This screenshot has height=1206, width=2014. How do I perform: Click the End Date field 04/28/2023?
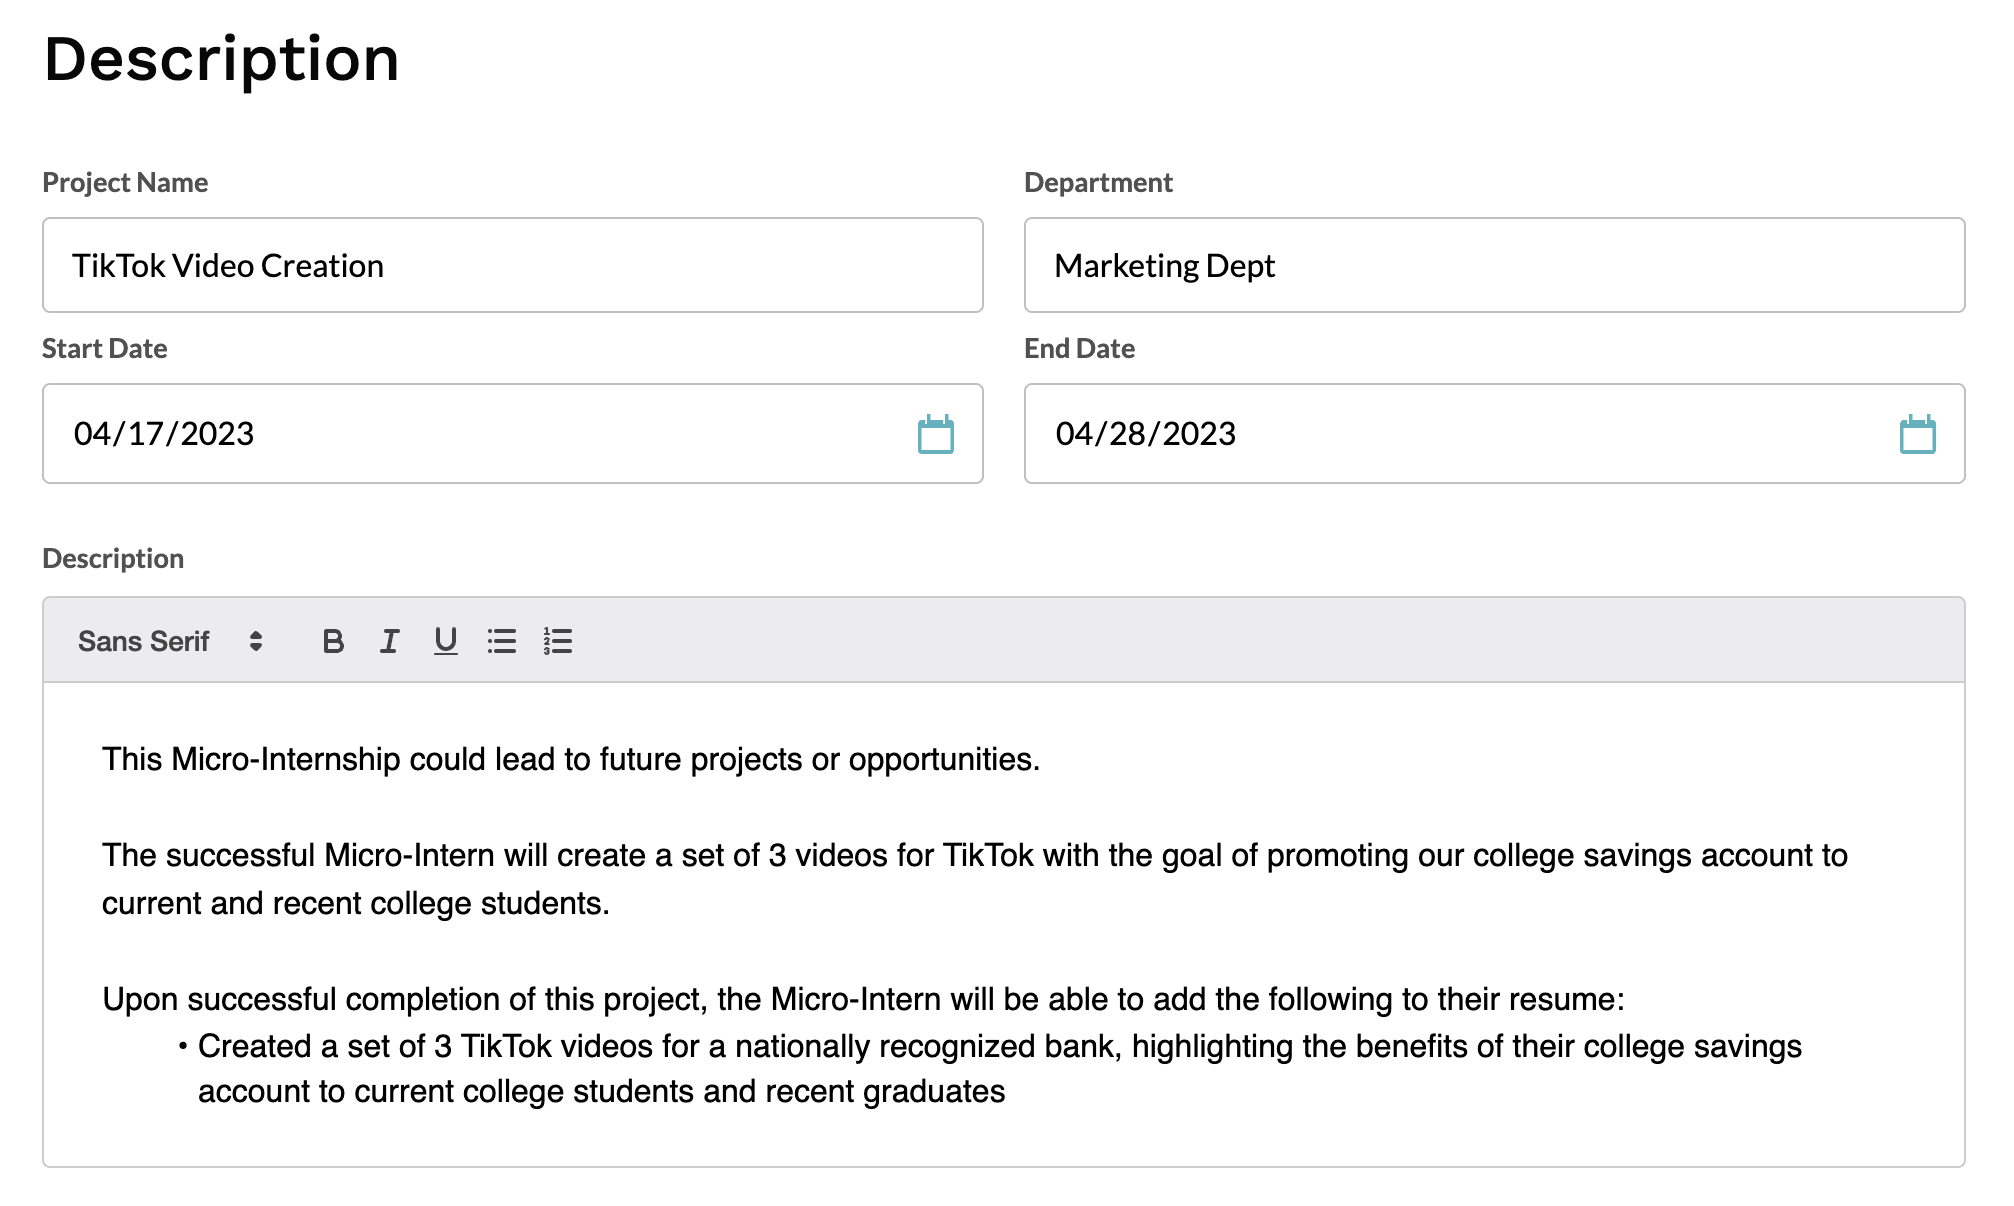1495,433
